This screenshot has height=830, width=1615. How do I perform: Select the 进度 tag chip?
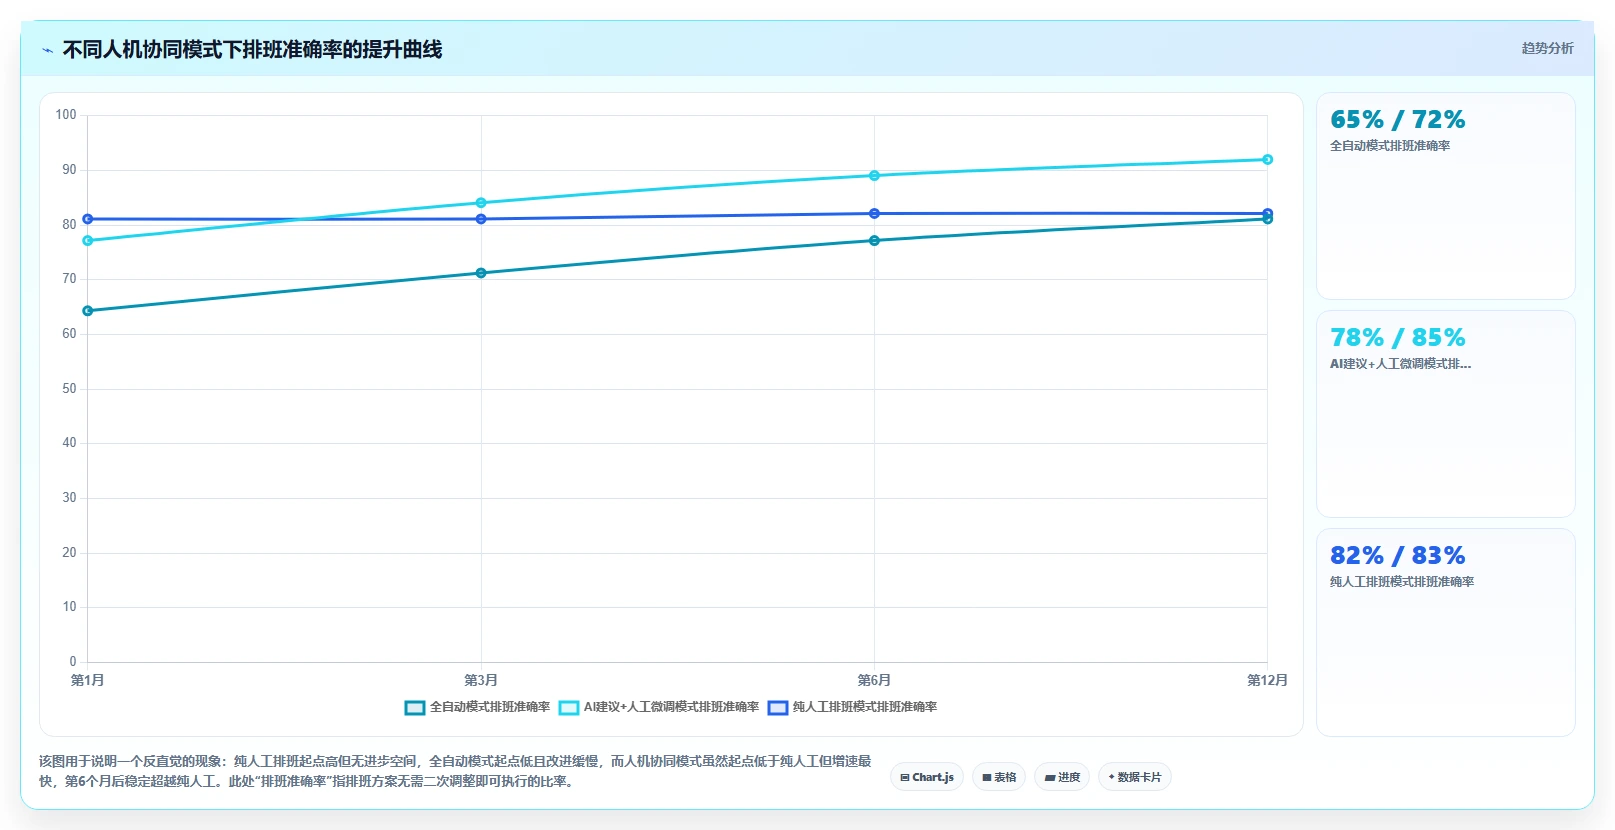[1062, 777]
